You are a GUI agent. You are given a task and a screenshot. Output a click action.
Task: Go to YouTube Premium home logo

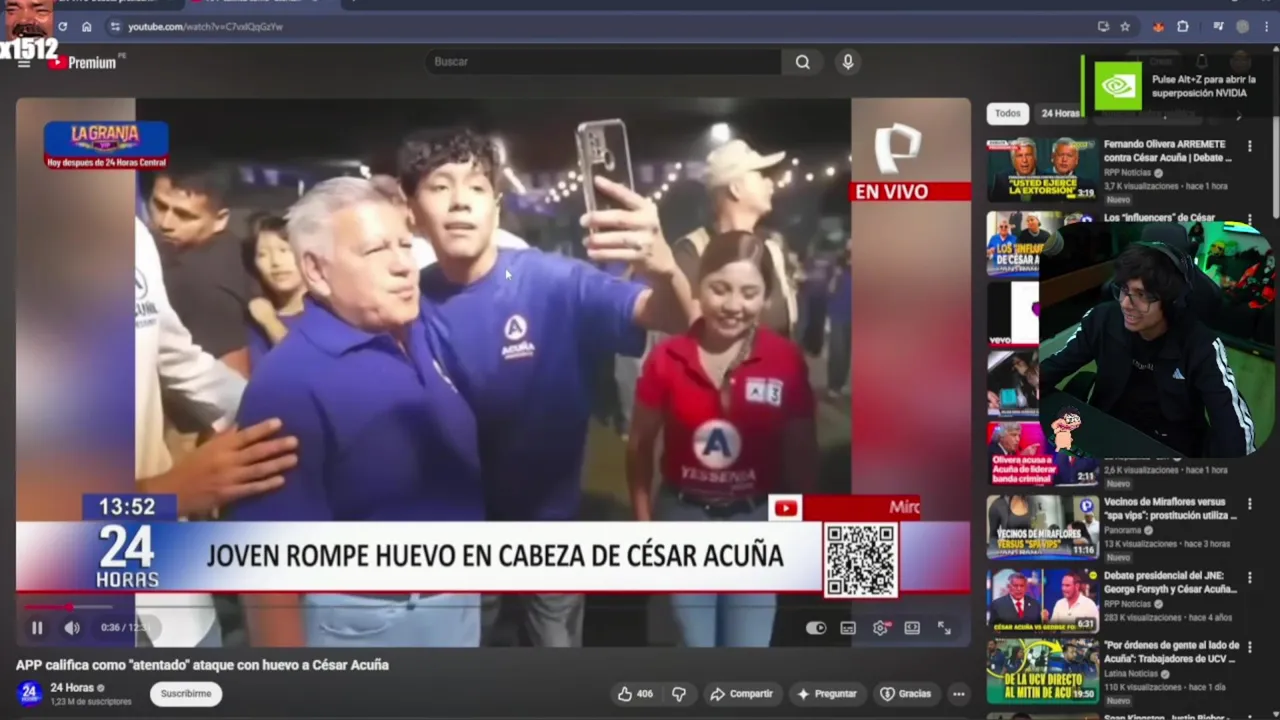coord(84,63)
